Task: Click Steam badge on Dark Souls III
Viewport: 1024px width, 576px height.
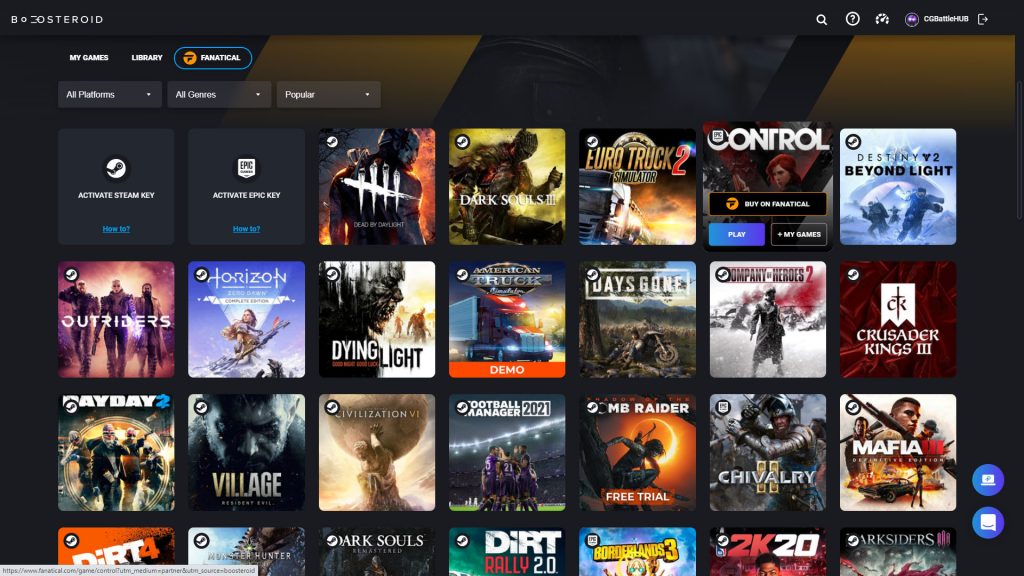Action: click(x=462, y=141)
